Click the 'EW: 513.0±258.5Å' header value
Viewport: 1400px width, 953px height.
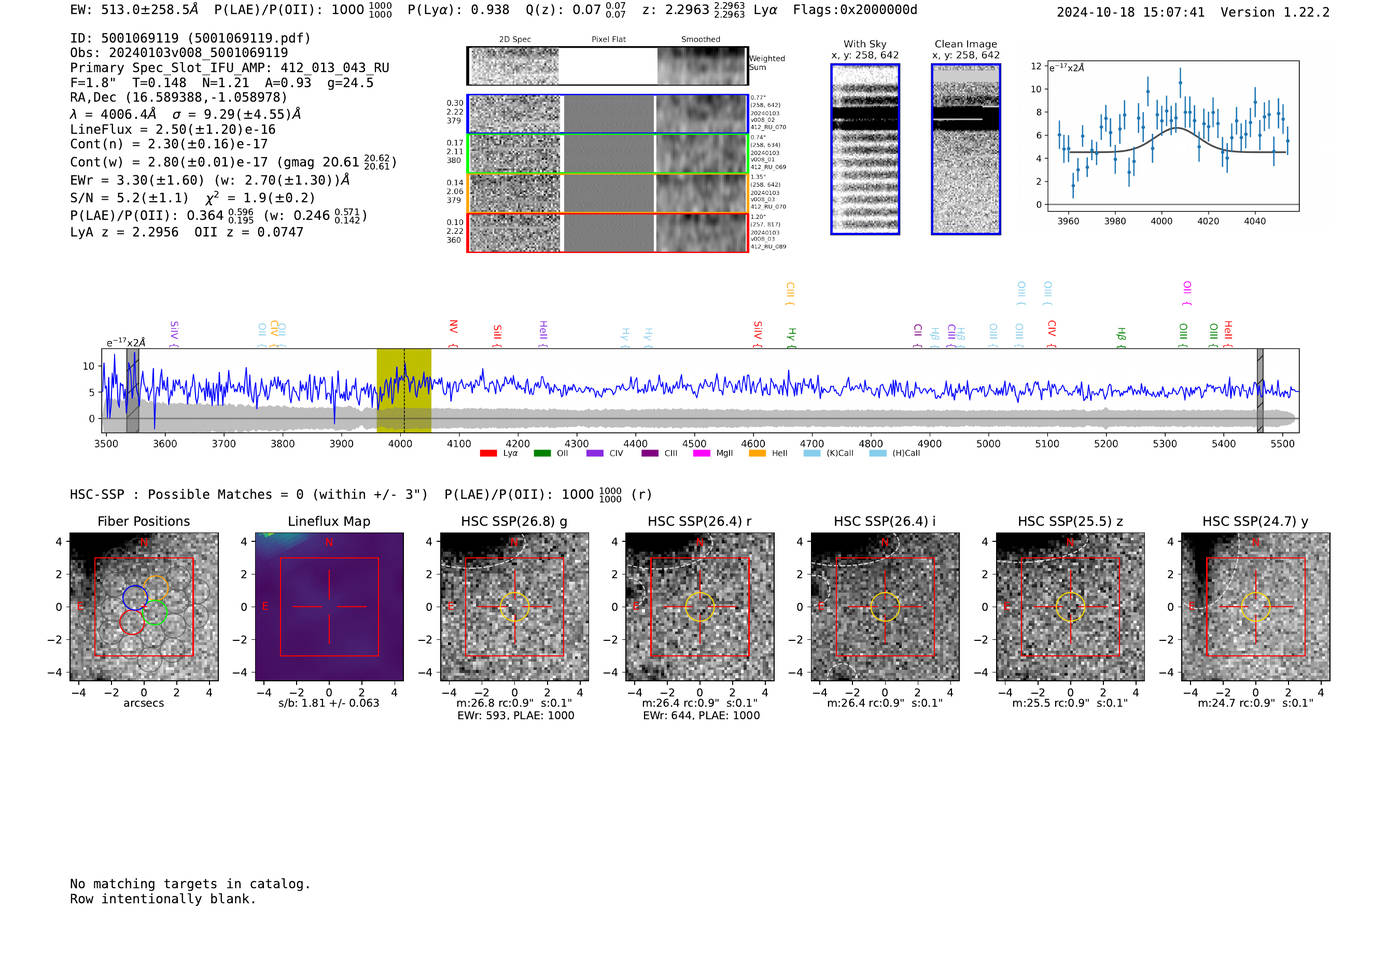[134, 10]
